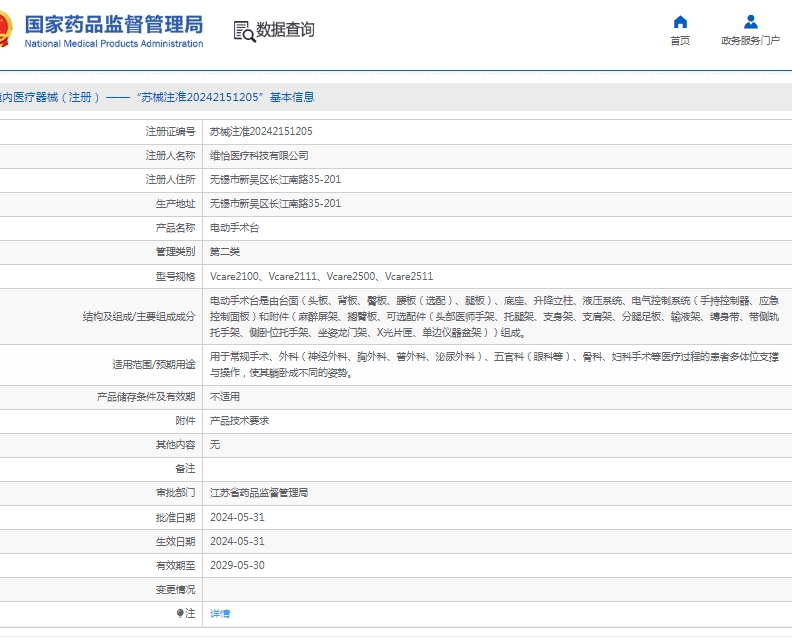Click the 结构及组成/主要组成成分 label
This screenshot has height=641, width=792.
point(139,317)
